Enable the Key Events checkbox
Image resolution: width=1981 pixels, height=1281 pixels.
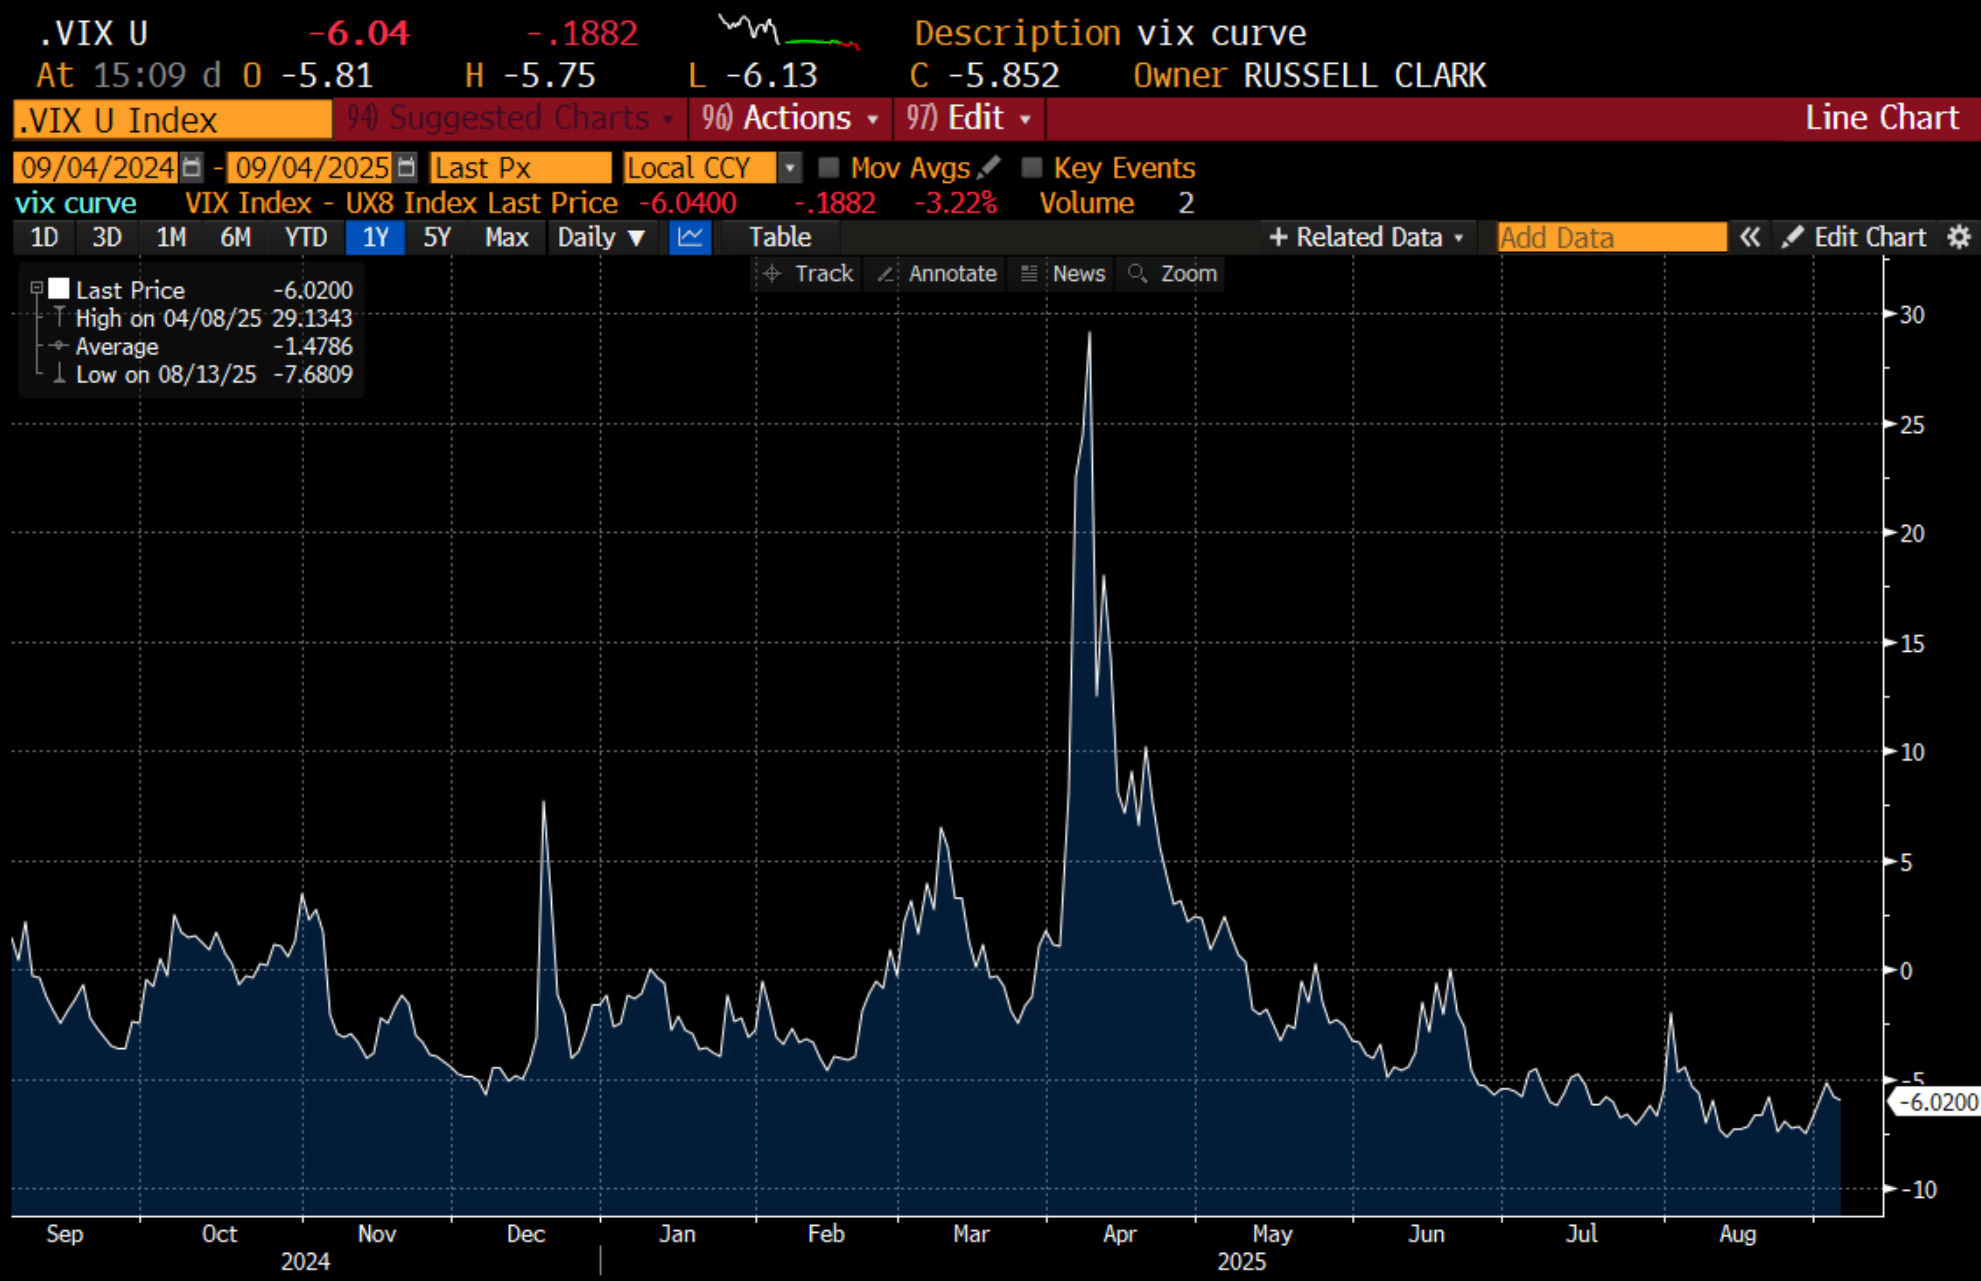tap(1031, 167)
